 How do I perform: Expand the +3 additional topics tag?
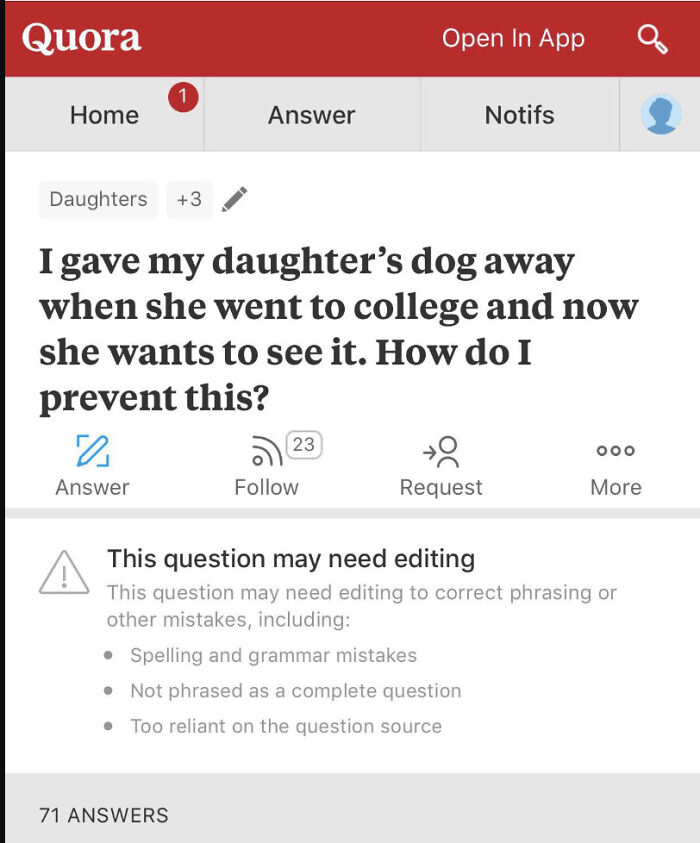(189, 199)
